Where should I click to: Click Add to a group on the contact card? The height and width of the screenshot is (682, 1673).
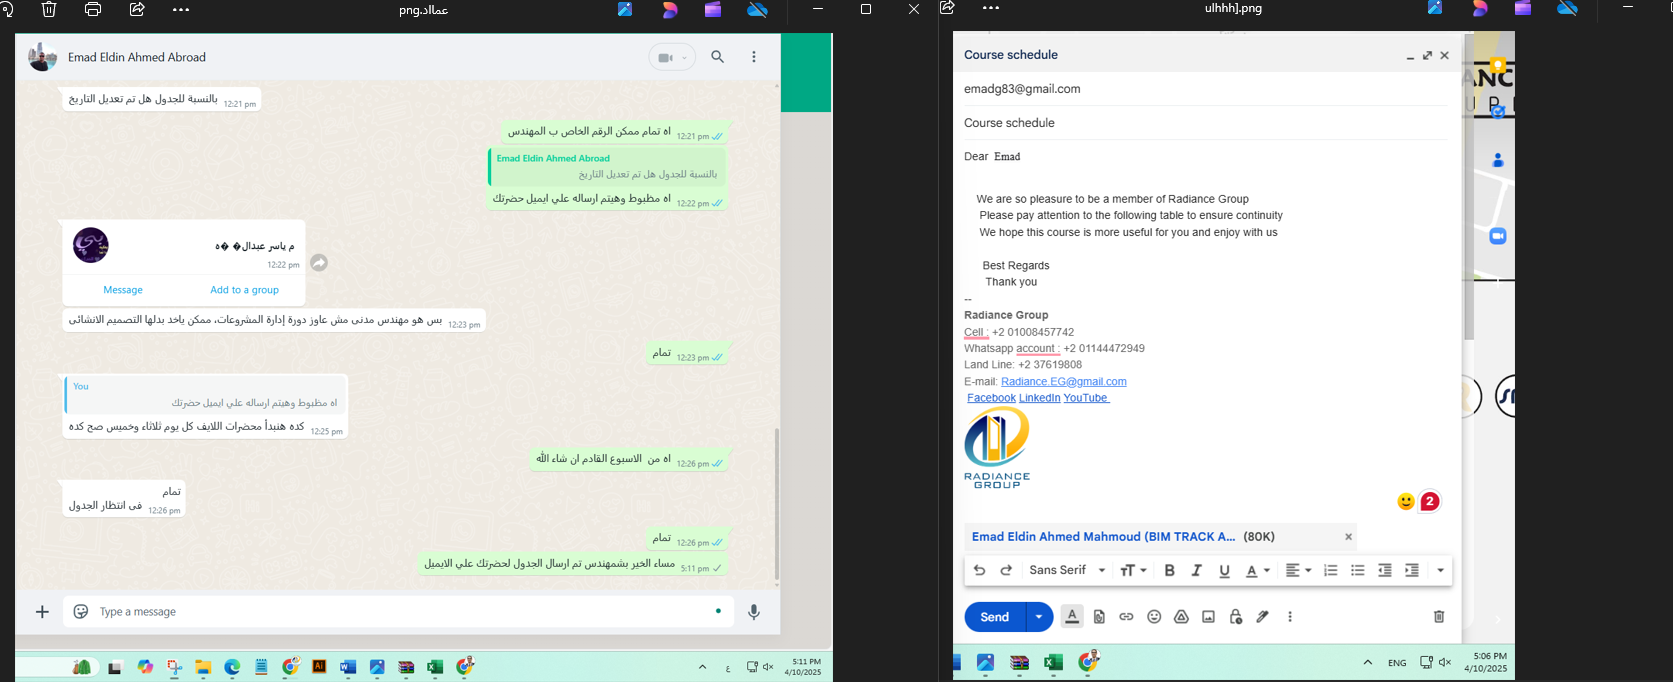(x=244, y=290)
